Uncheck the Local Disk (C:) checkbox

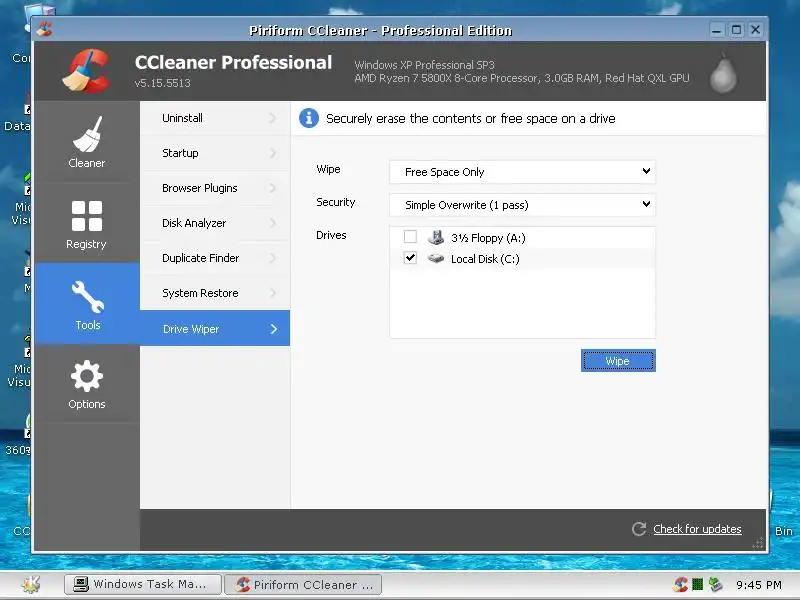[410, 258]
